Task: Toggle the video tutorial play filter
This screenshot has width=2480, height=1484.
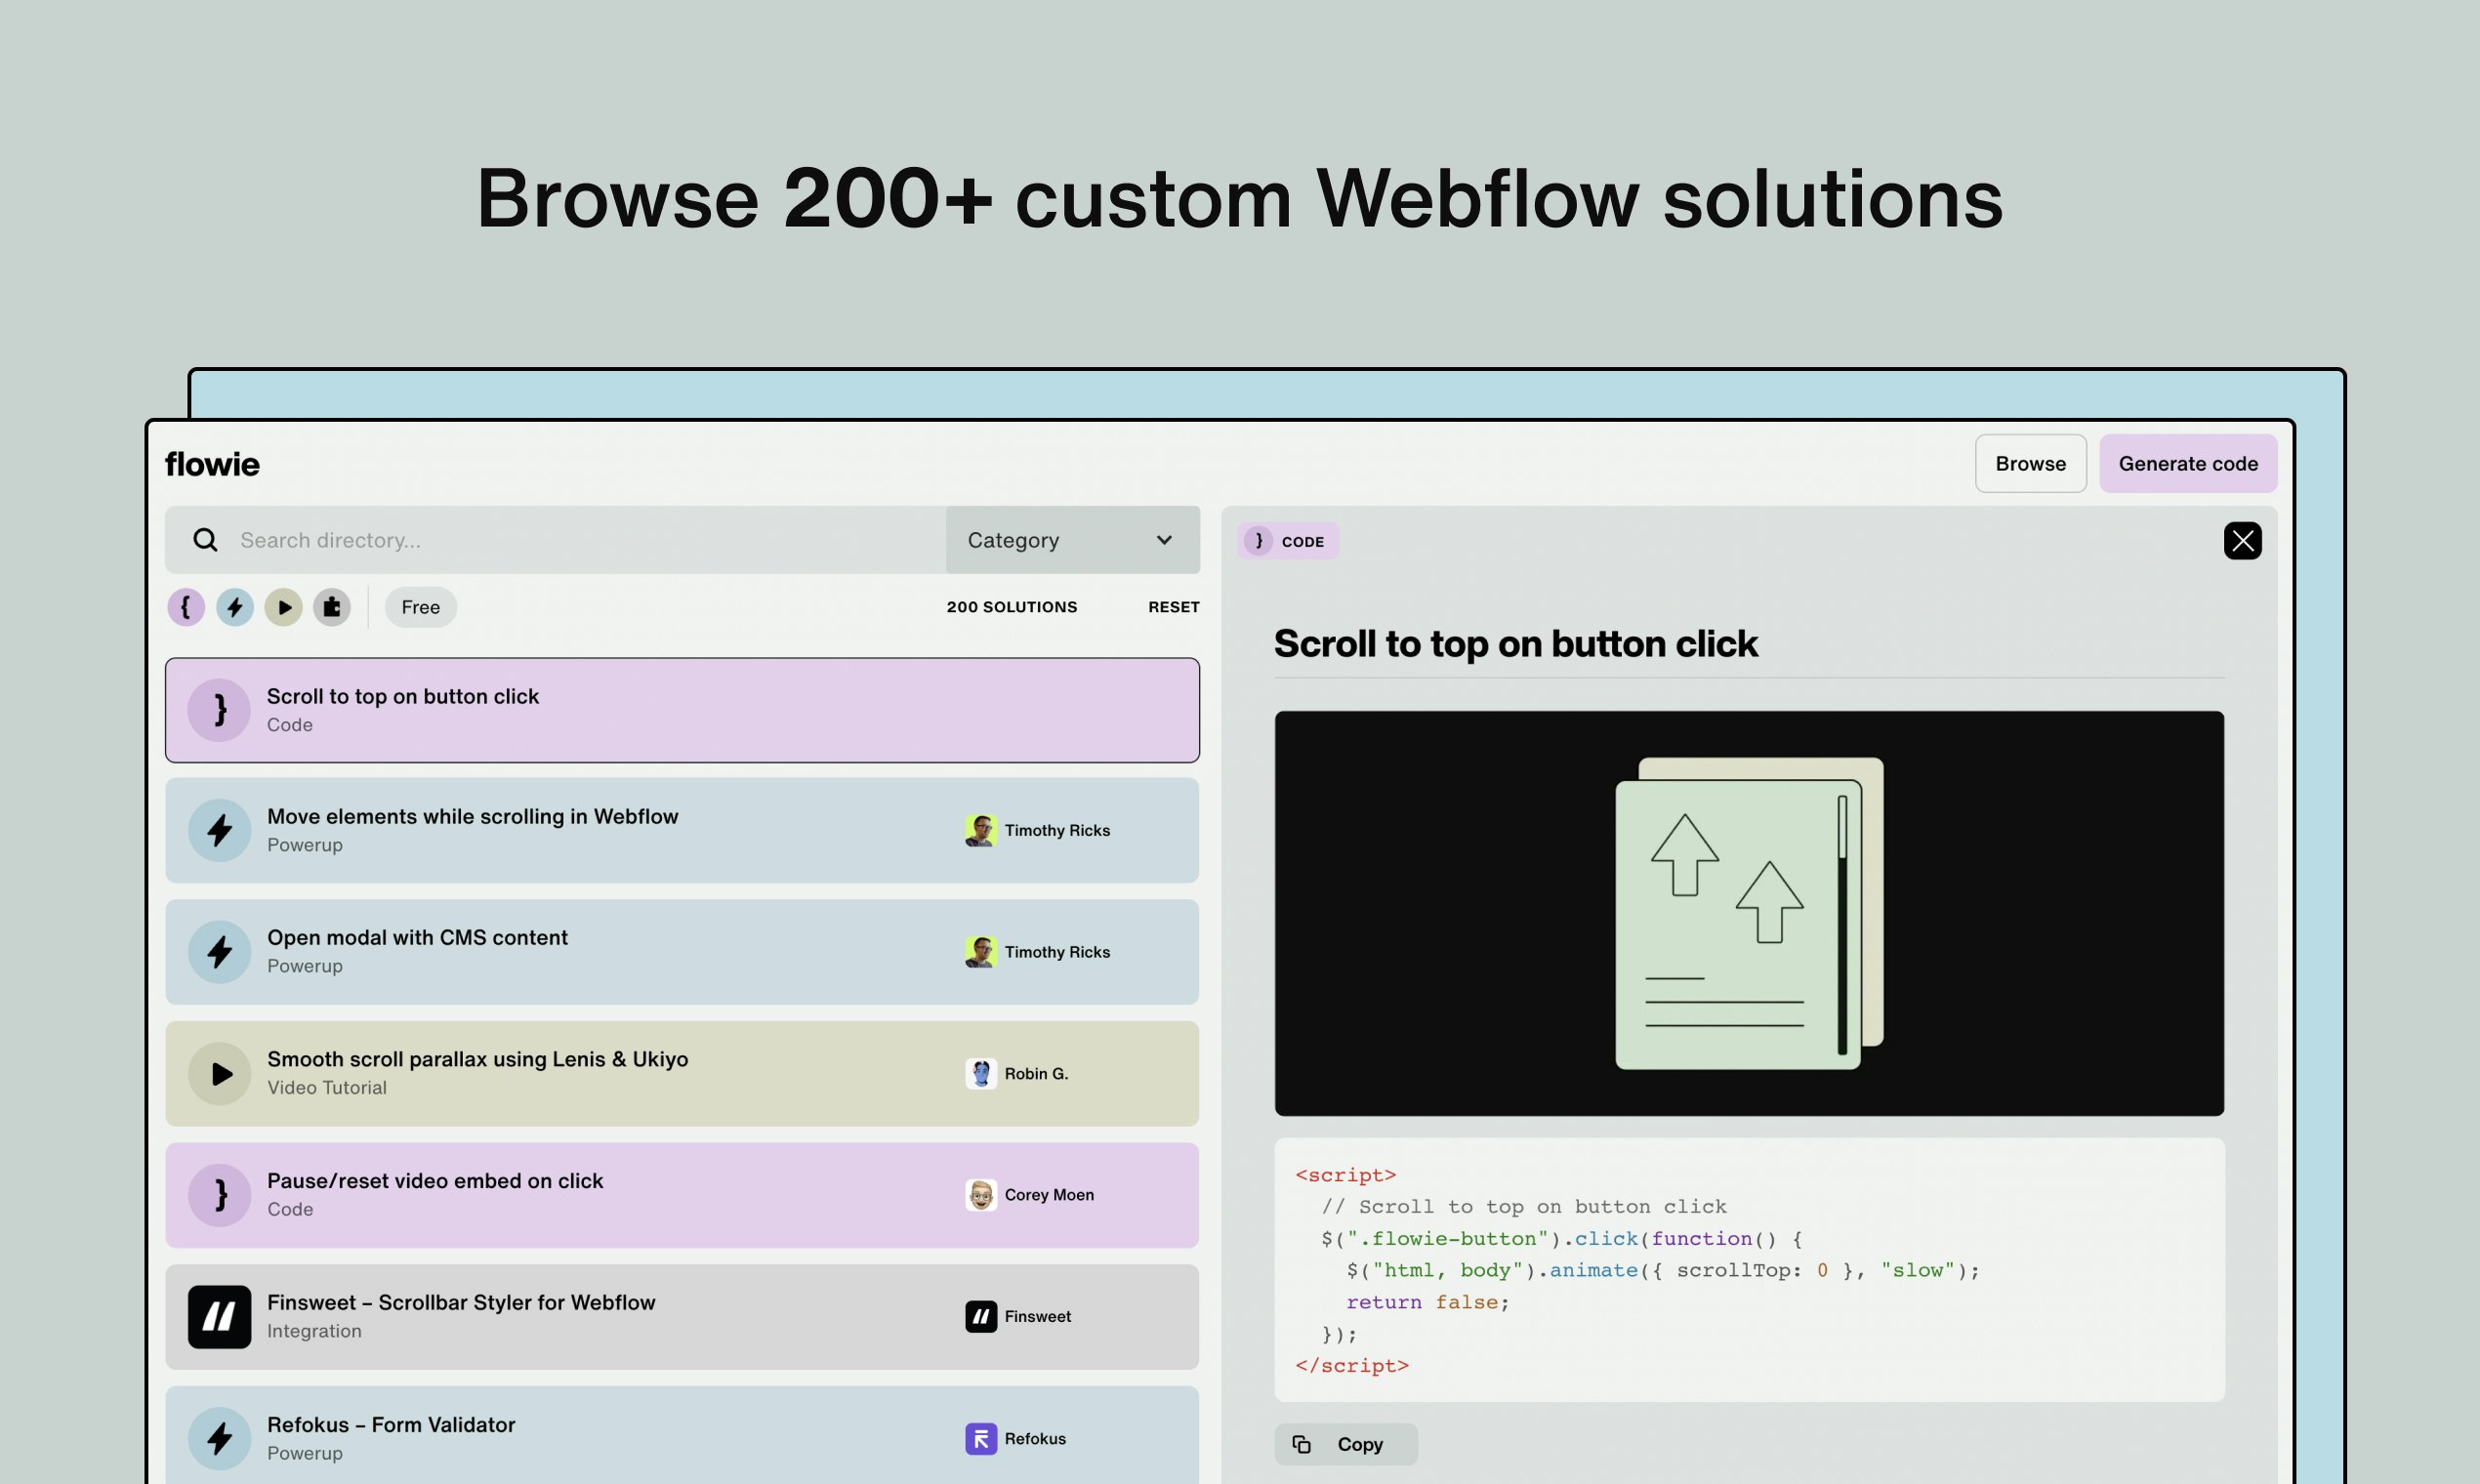Action: click(x=284, y=607)
